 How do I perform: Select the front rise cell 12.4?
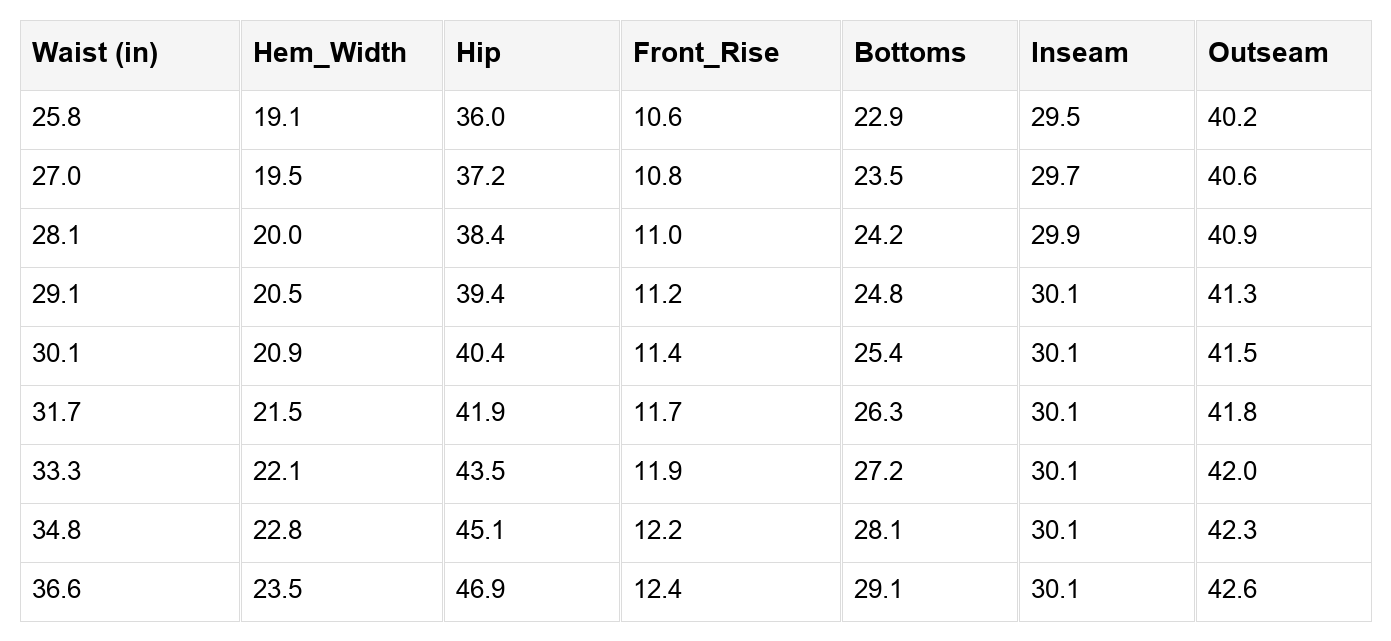tap(658, 590)
